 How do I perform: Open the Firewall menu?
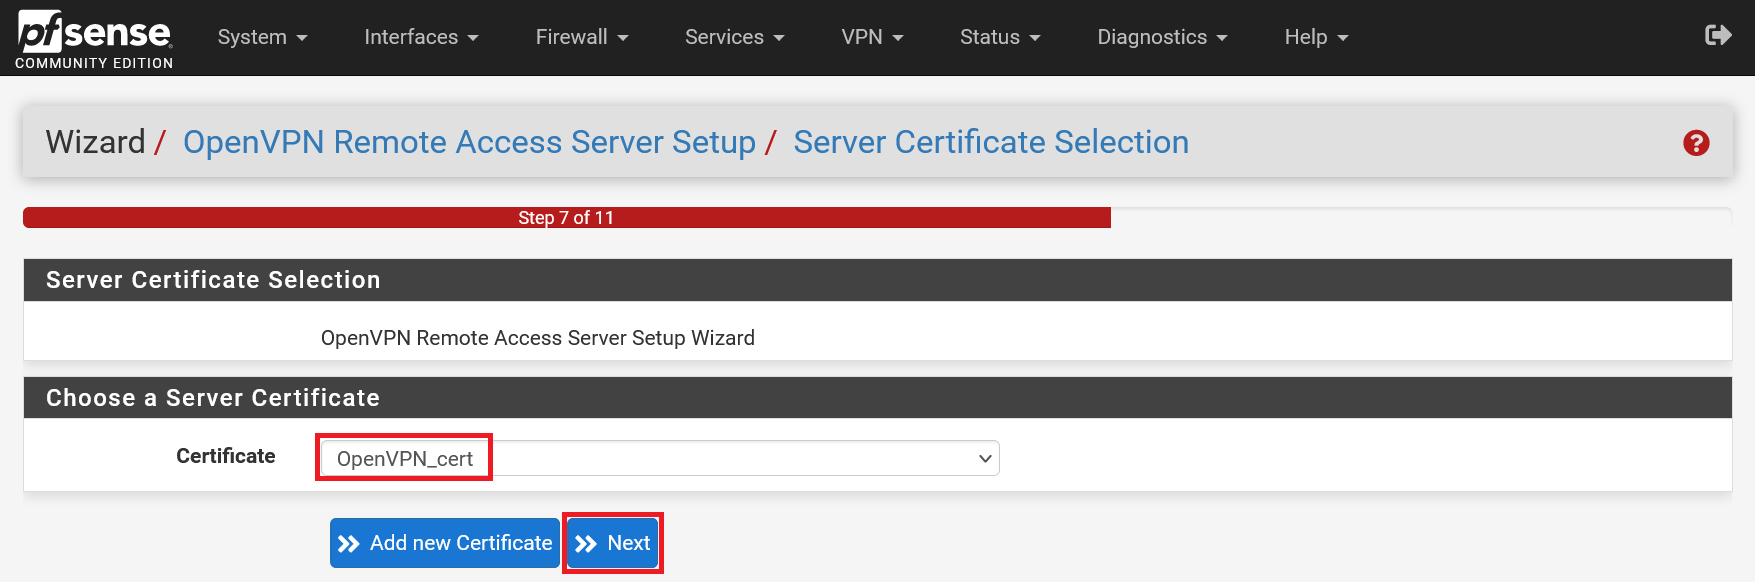point(582,37)
